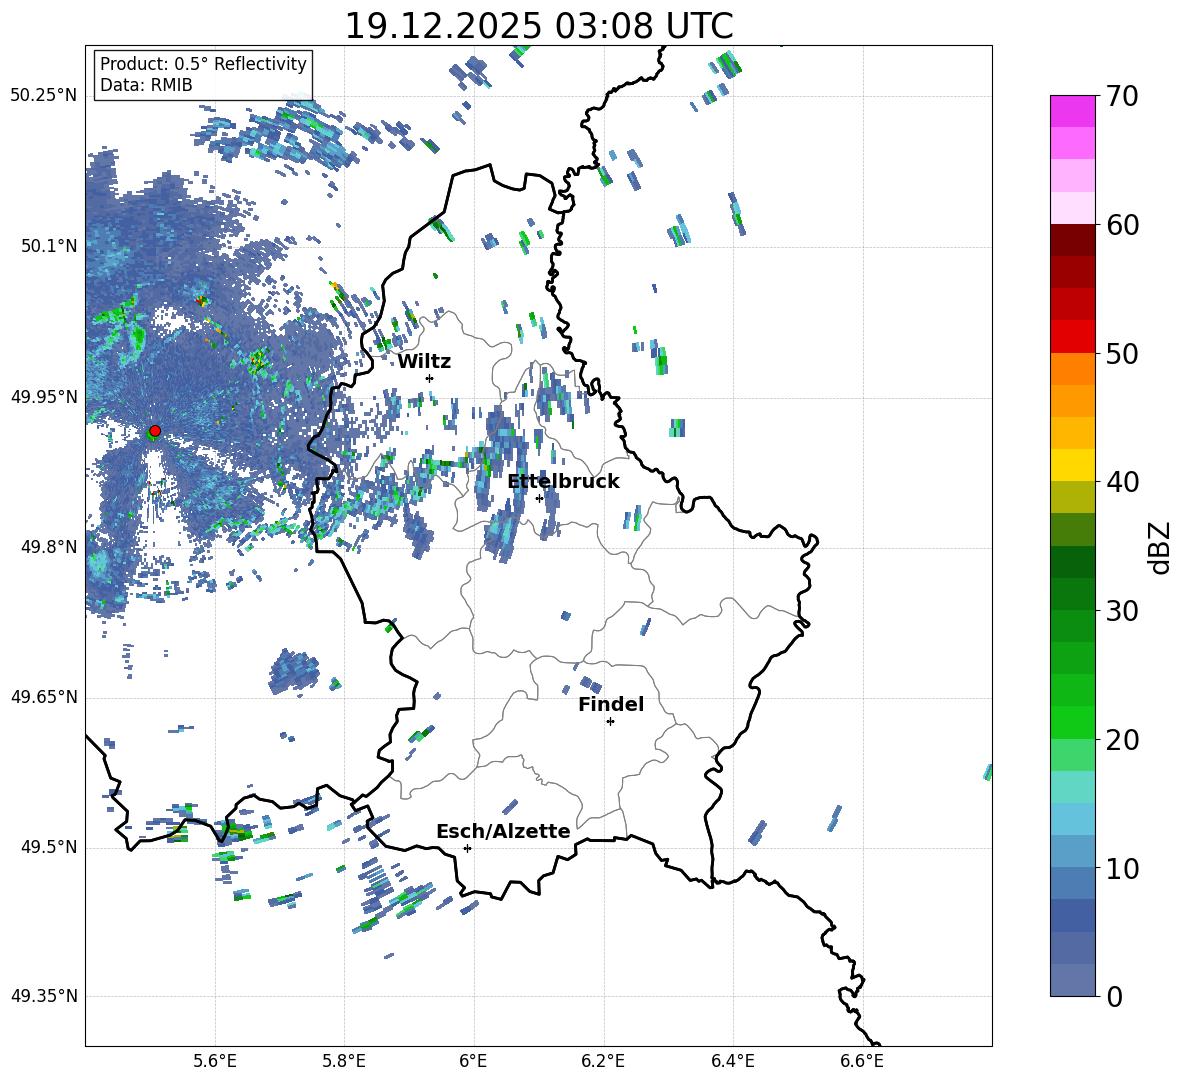
Task: Select the Wiltz city label
Action: pyautogui.click(x=424, y=361)
